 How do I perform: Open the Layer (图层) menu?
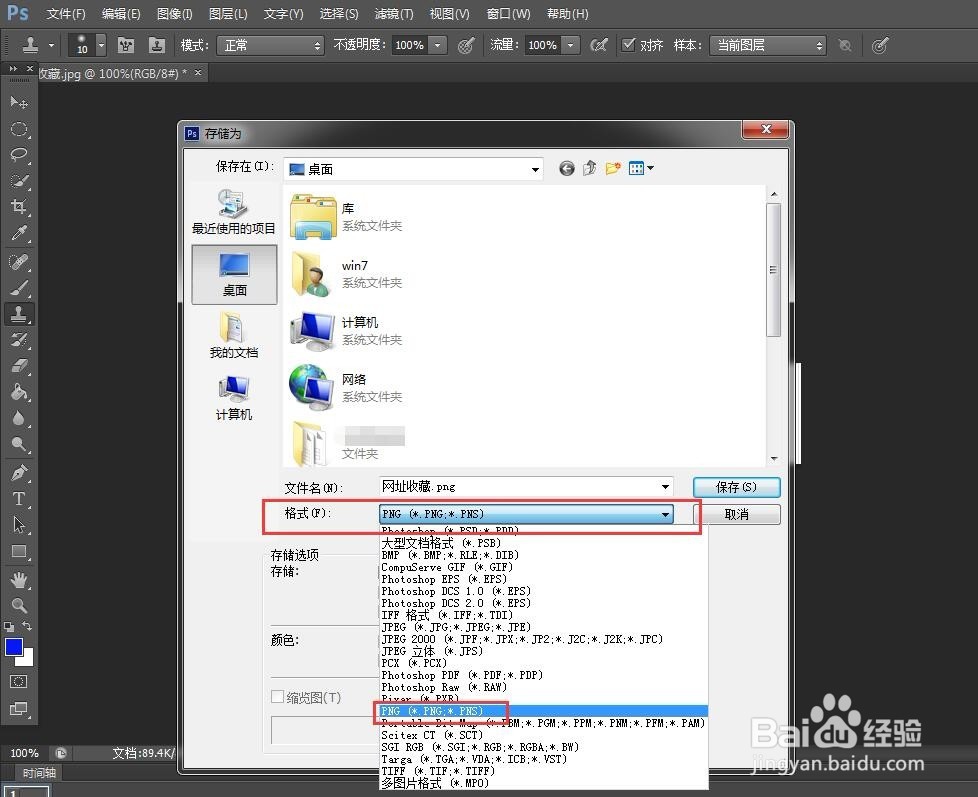(228, 14)
